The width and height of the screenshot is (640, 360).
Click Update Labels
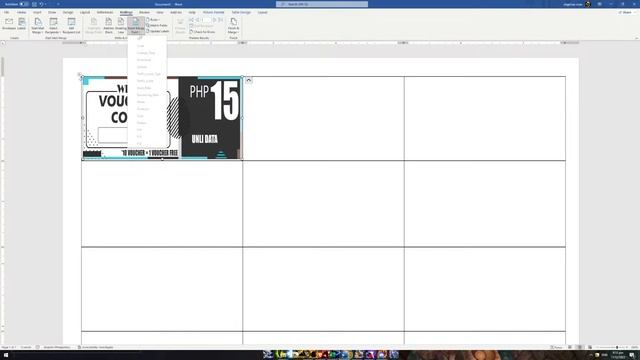point(158,31)
